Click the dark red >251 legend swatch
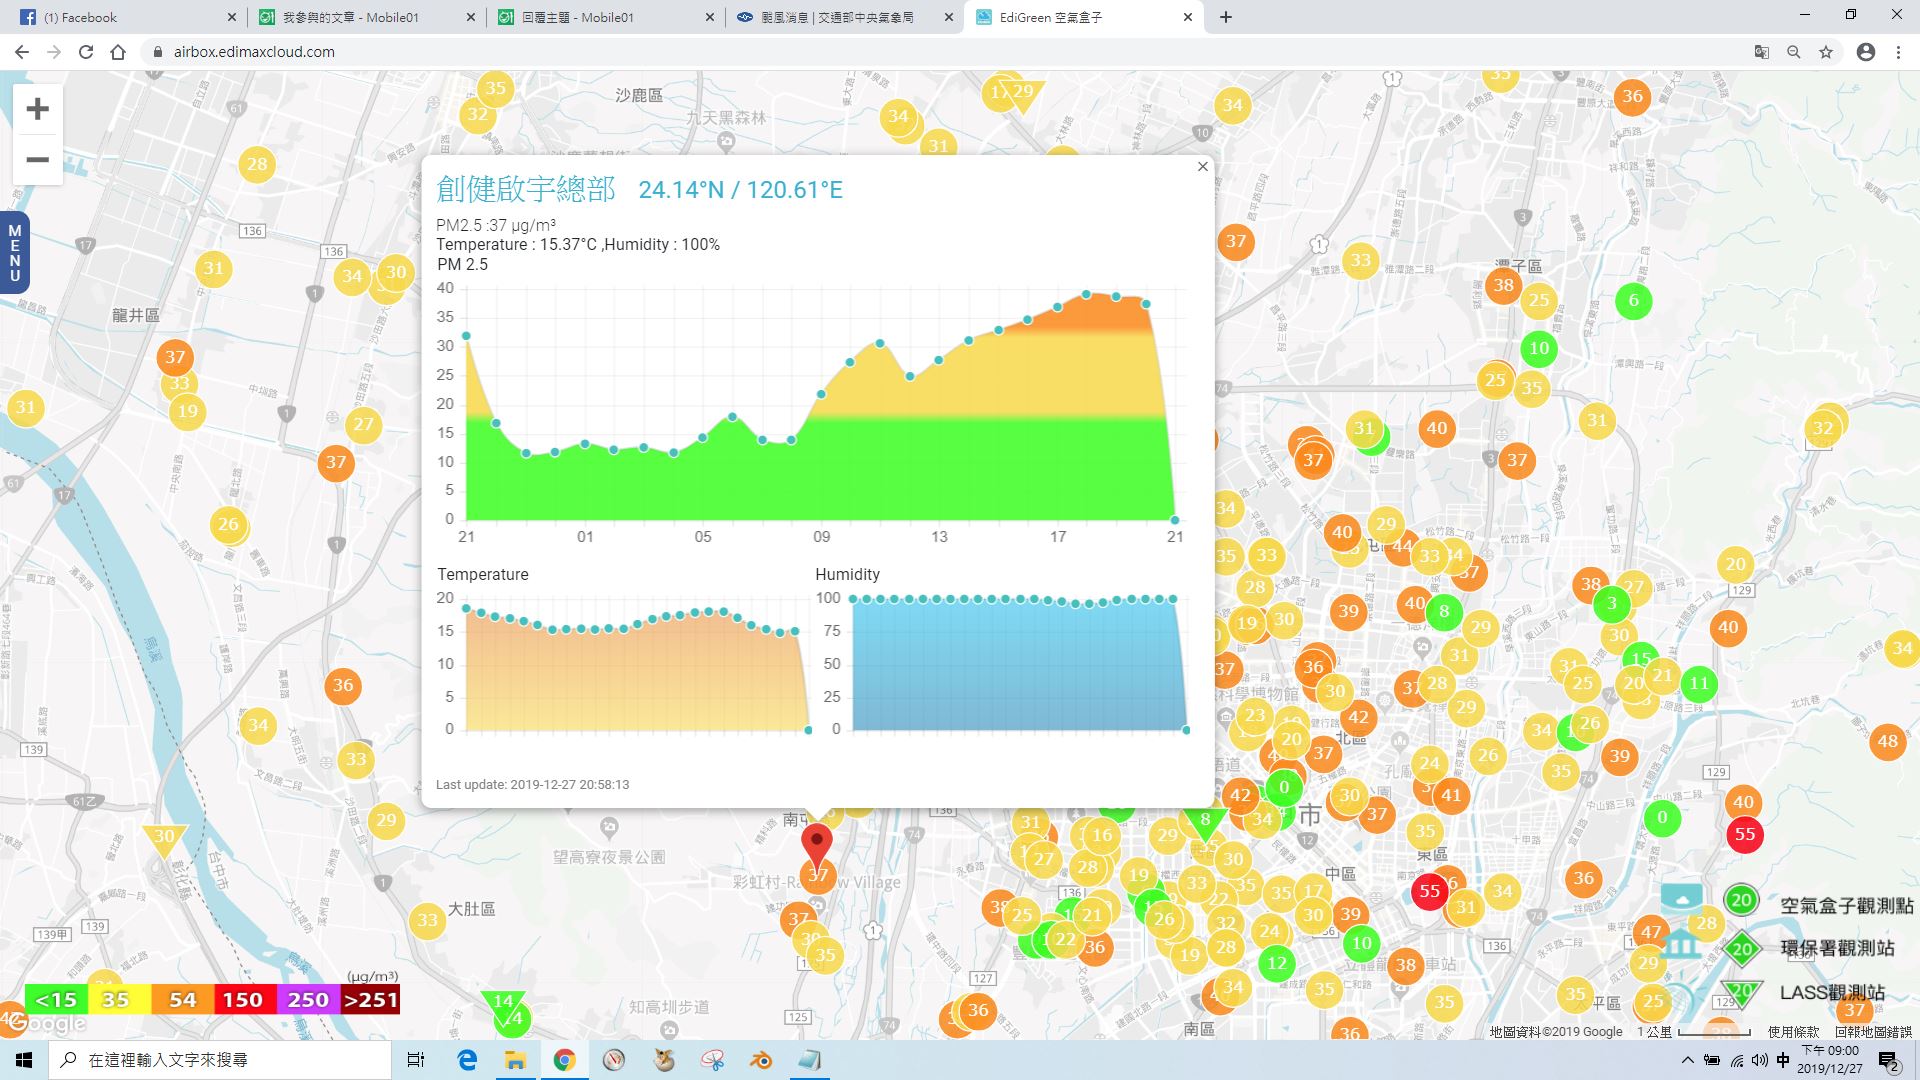1920x1080 pixels. pos(370,1000)
